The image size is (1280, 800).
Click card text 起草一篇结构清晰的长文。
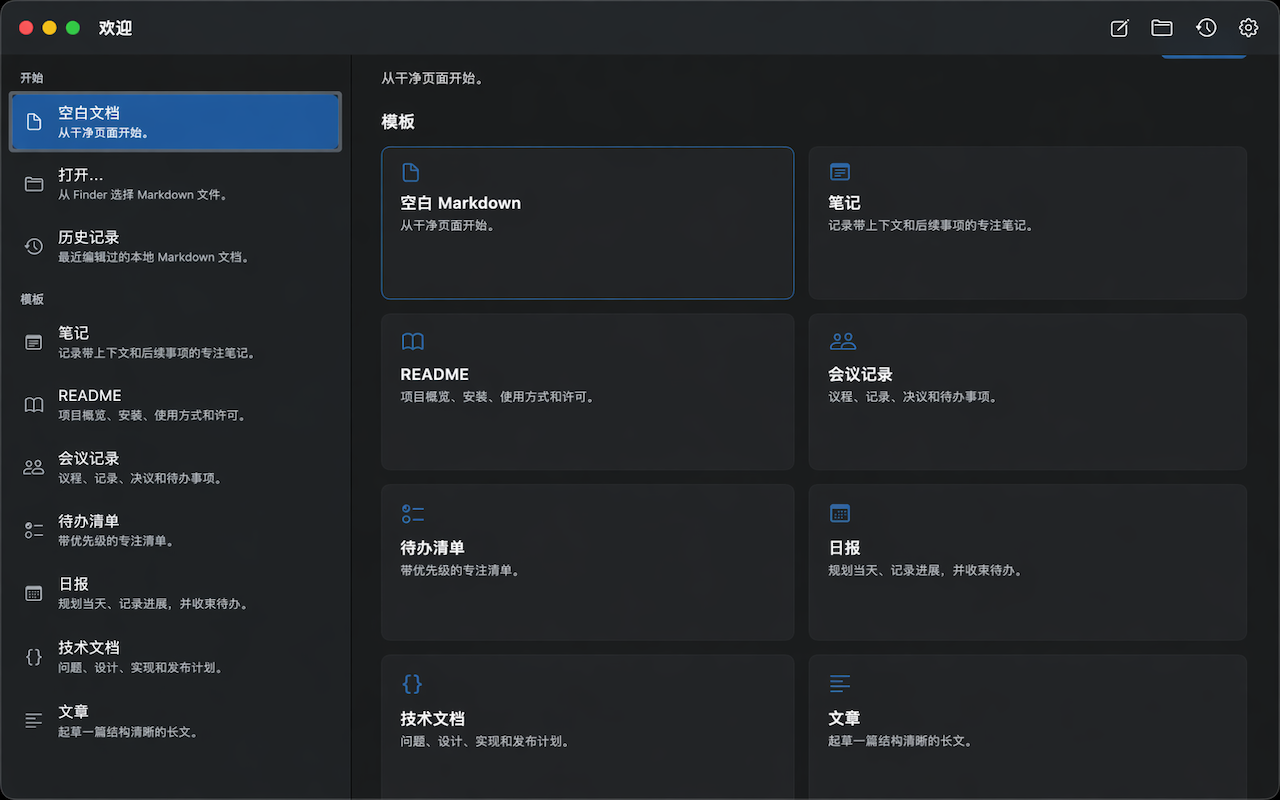(x=901, y=742)
